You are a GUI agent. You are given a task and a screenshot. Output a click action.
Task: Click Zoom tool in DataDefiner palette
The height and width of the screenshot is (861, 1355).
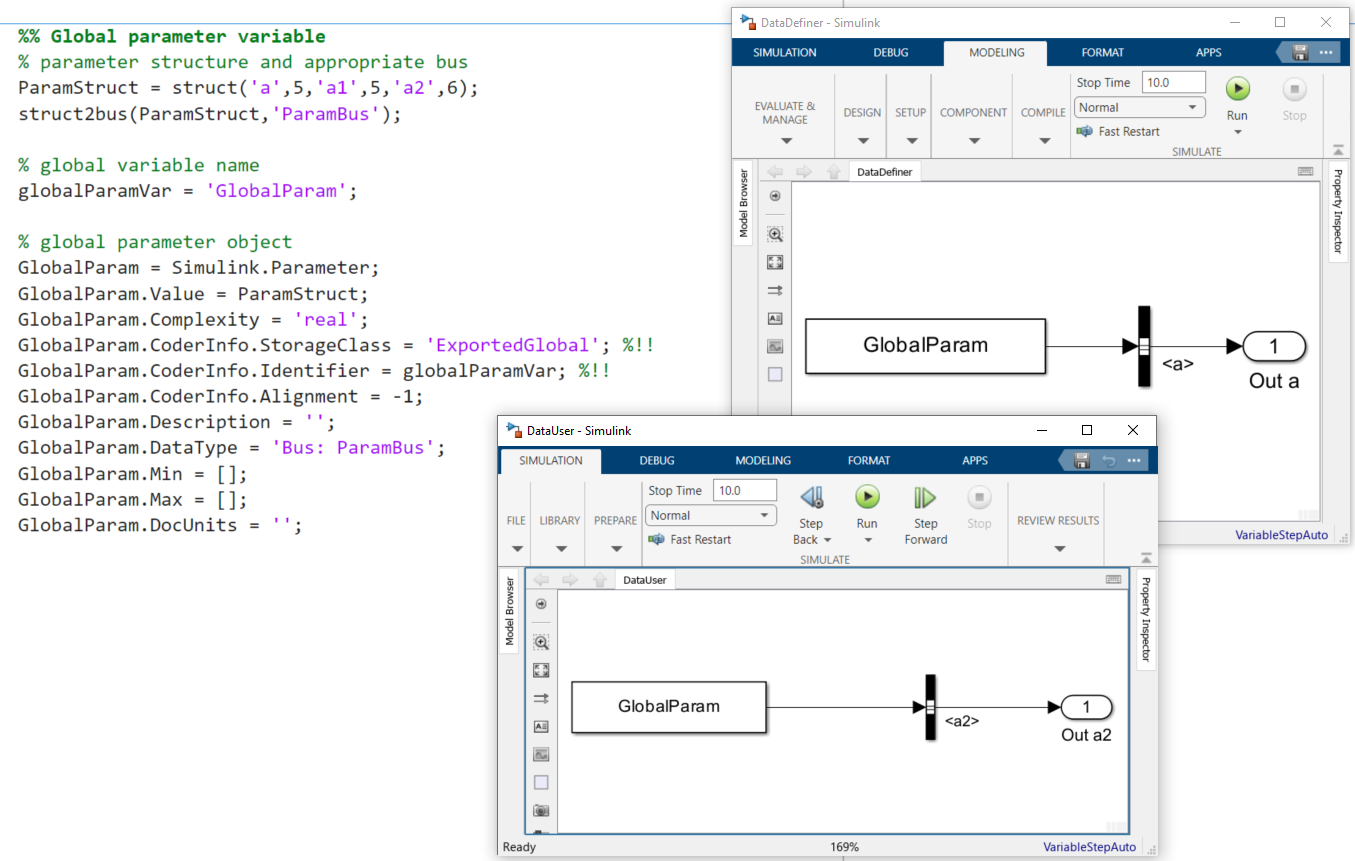click(775, 234)
